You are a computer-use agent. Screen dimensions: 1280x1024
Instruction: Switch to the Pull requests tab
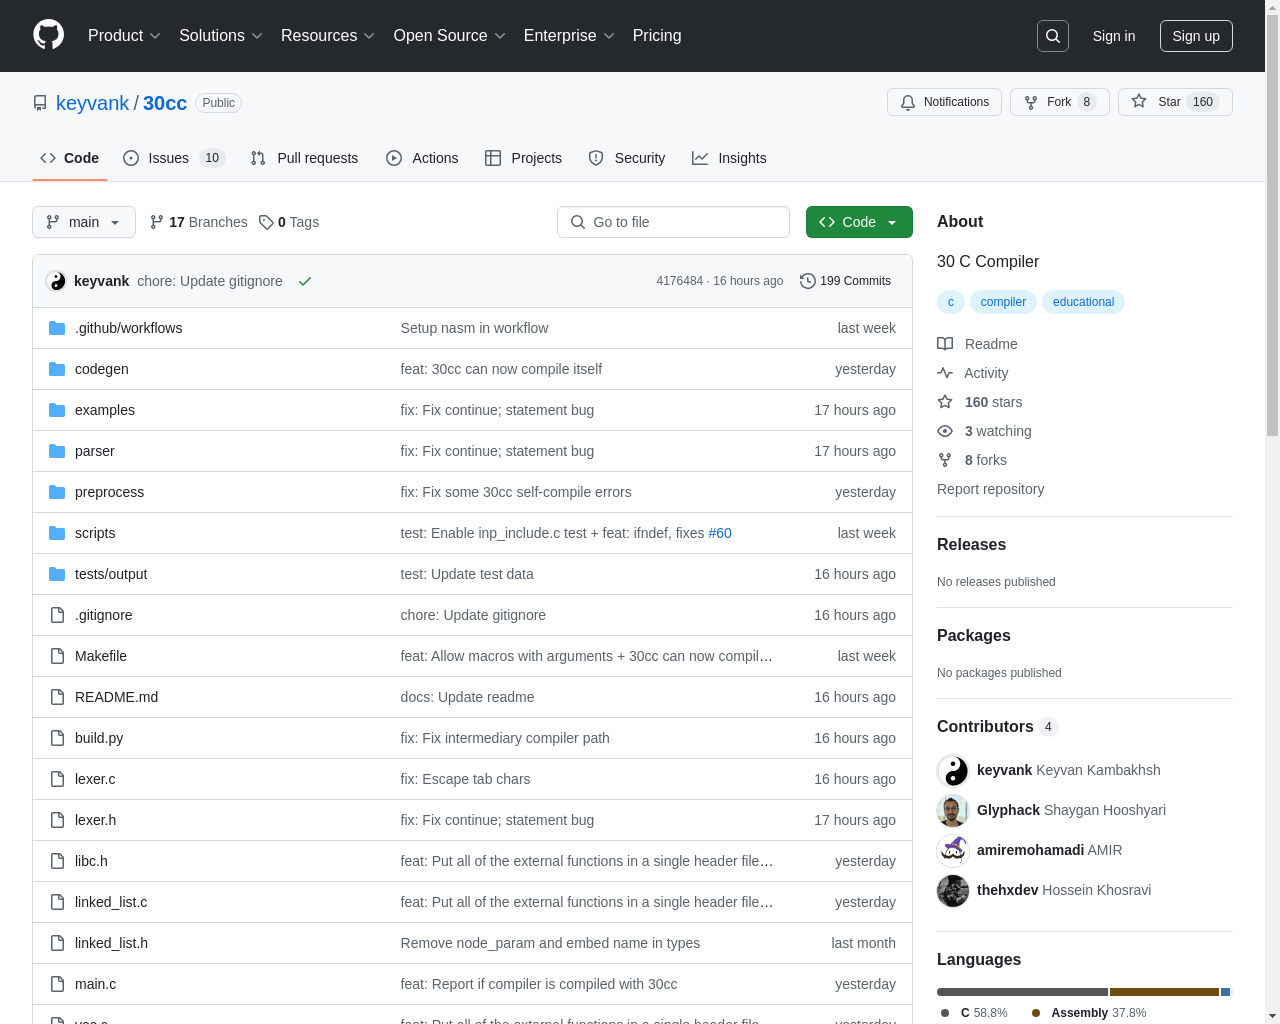tap(304, 158)
